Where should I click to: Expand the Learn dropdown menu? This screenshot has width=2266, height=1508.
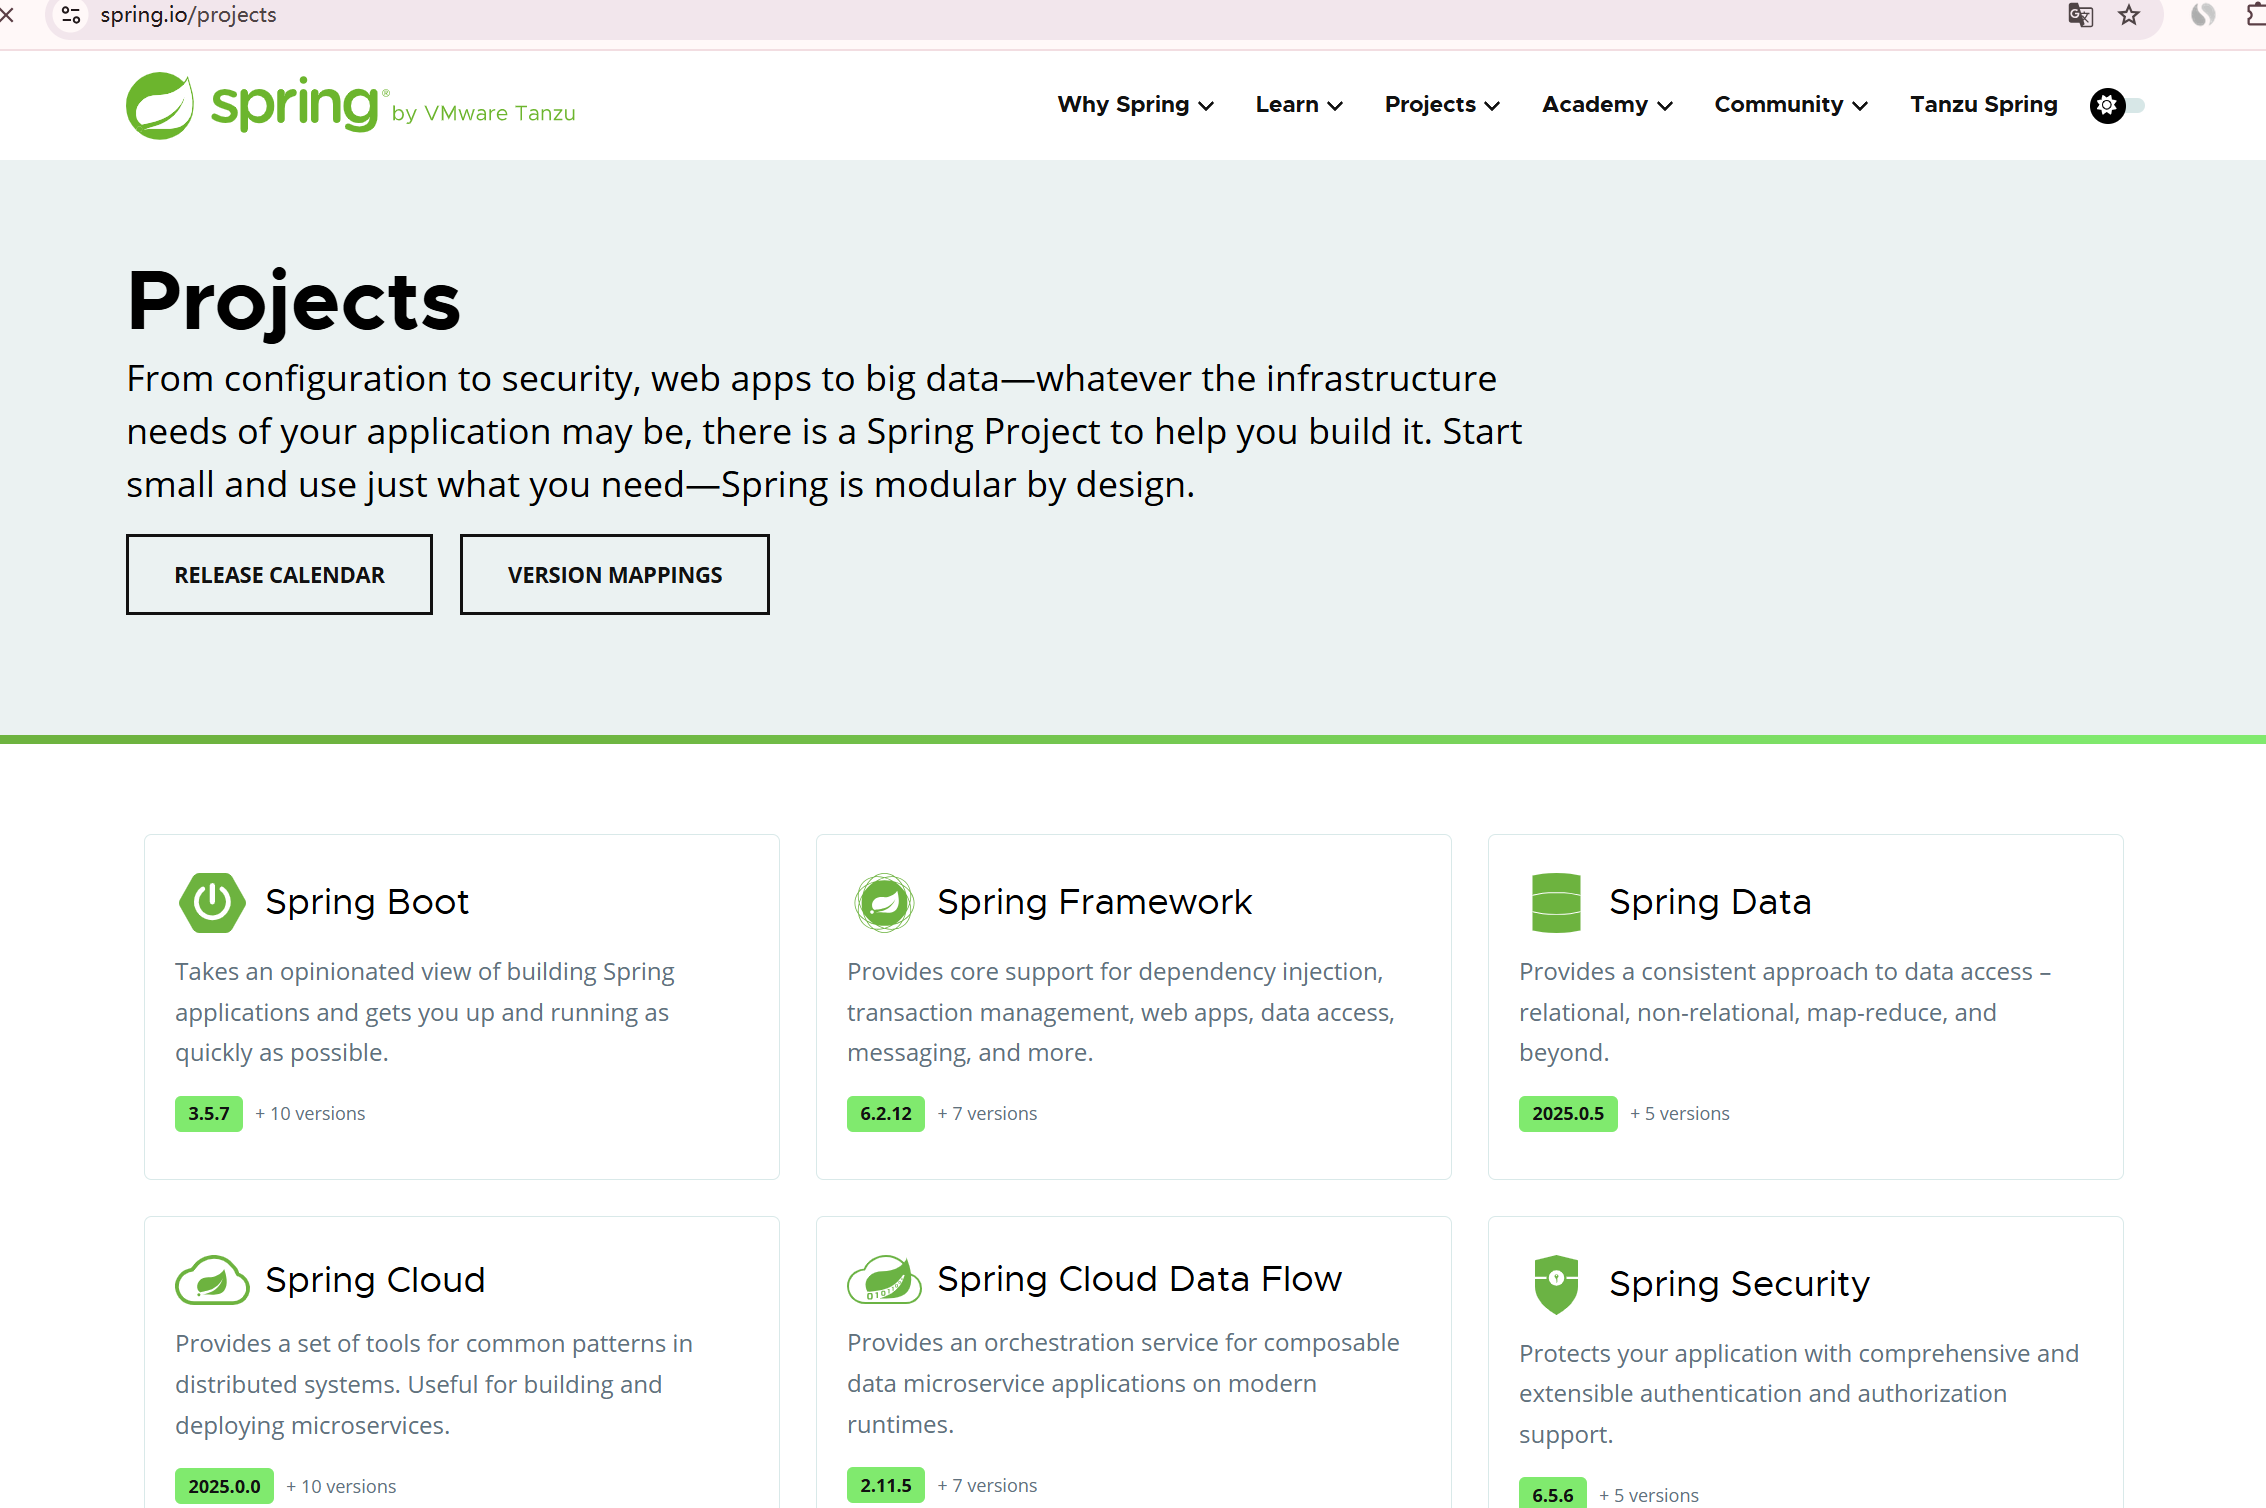tap(1298, 105)
